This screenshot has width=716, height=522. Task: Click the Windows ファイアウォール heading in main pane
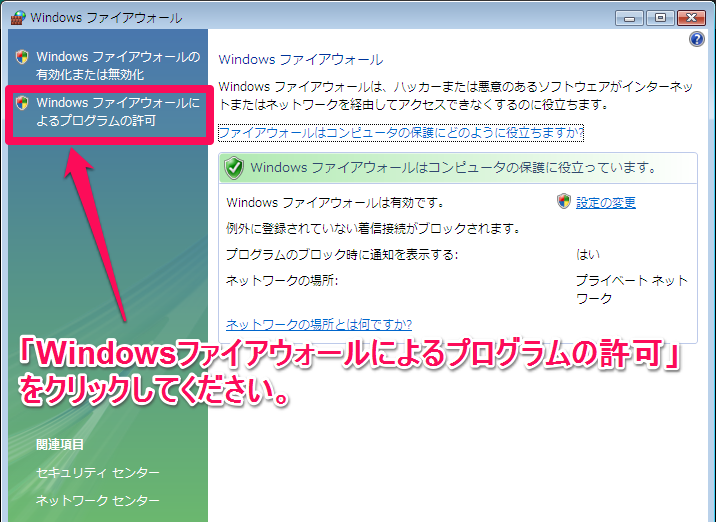click(x=300, y=59)
